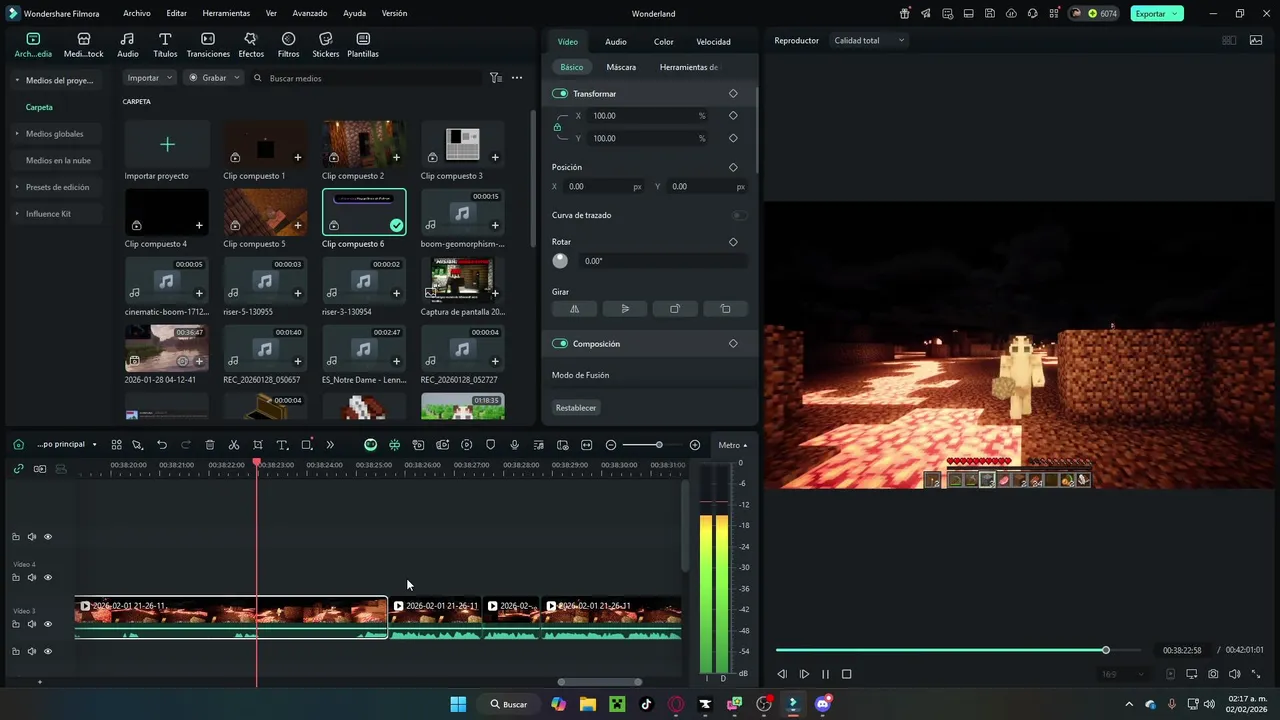Screen dimensions: 1280x720
Task: Open the Filtros library
Action: click(288, 44)
